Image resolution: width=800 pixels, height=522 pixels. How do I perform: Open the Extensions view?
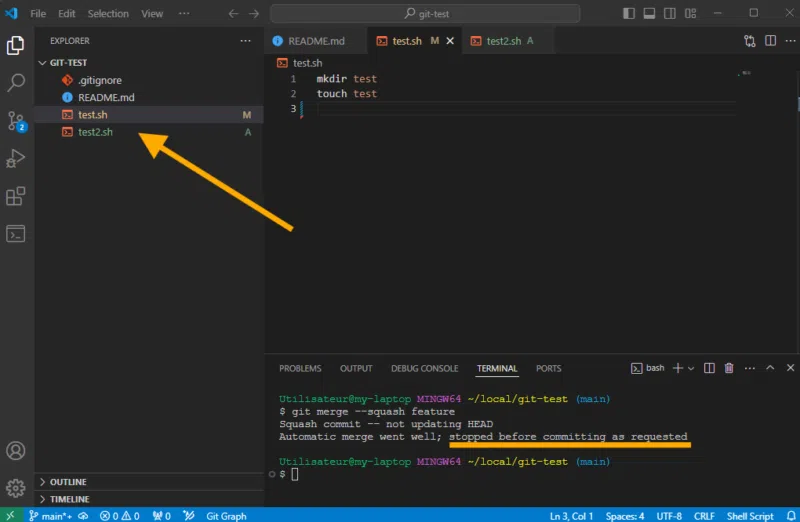[16, 196]
